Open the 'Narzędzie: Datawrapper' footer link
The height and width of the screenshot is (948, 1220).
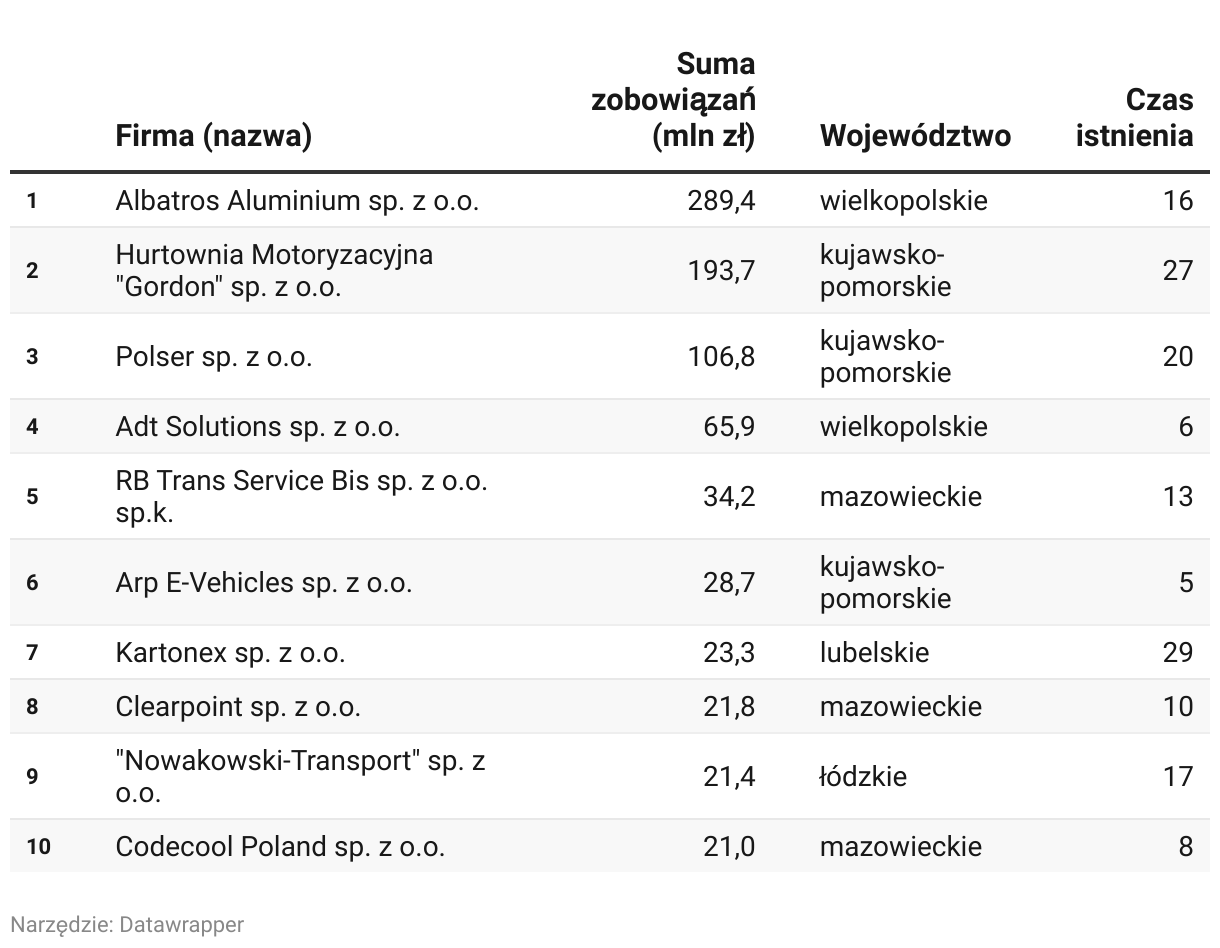(127, 924)
